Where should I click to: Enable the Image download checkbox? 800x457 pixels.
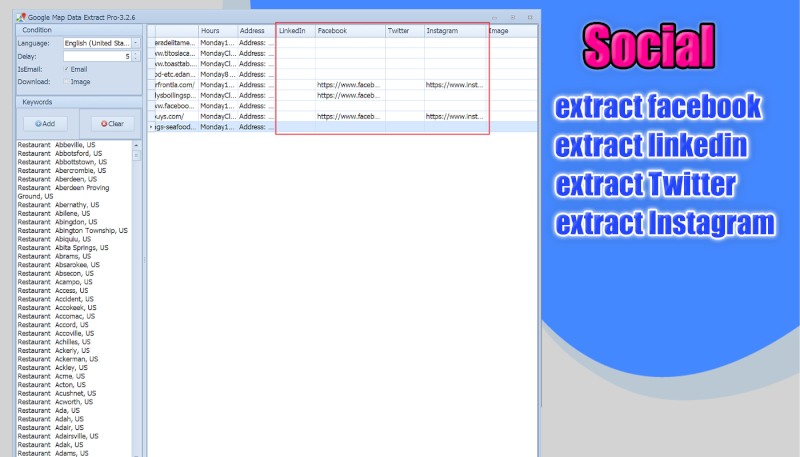[x=66, y=82]
